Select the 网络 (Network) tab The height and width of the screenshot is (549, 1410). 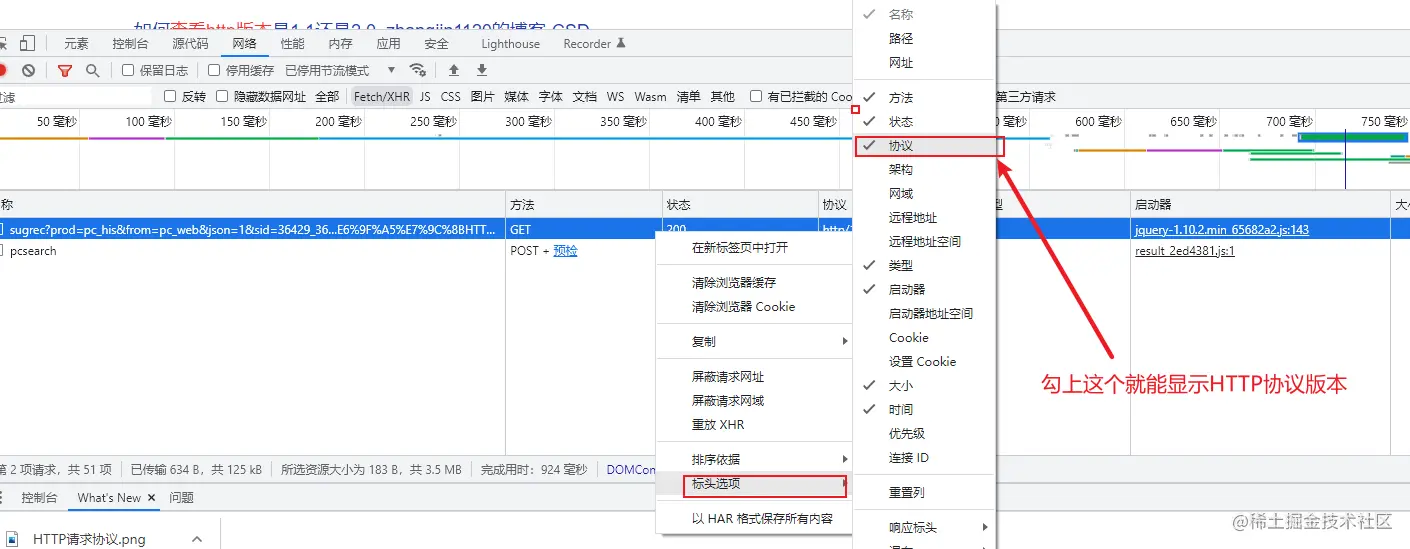[x=244, y=43]
